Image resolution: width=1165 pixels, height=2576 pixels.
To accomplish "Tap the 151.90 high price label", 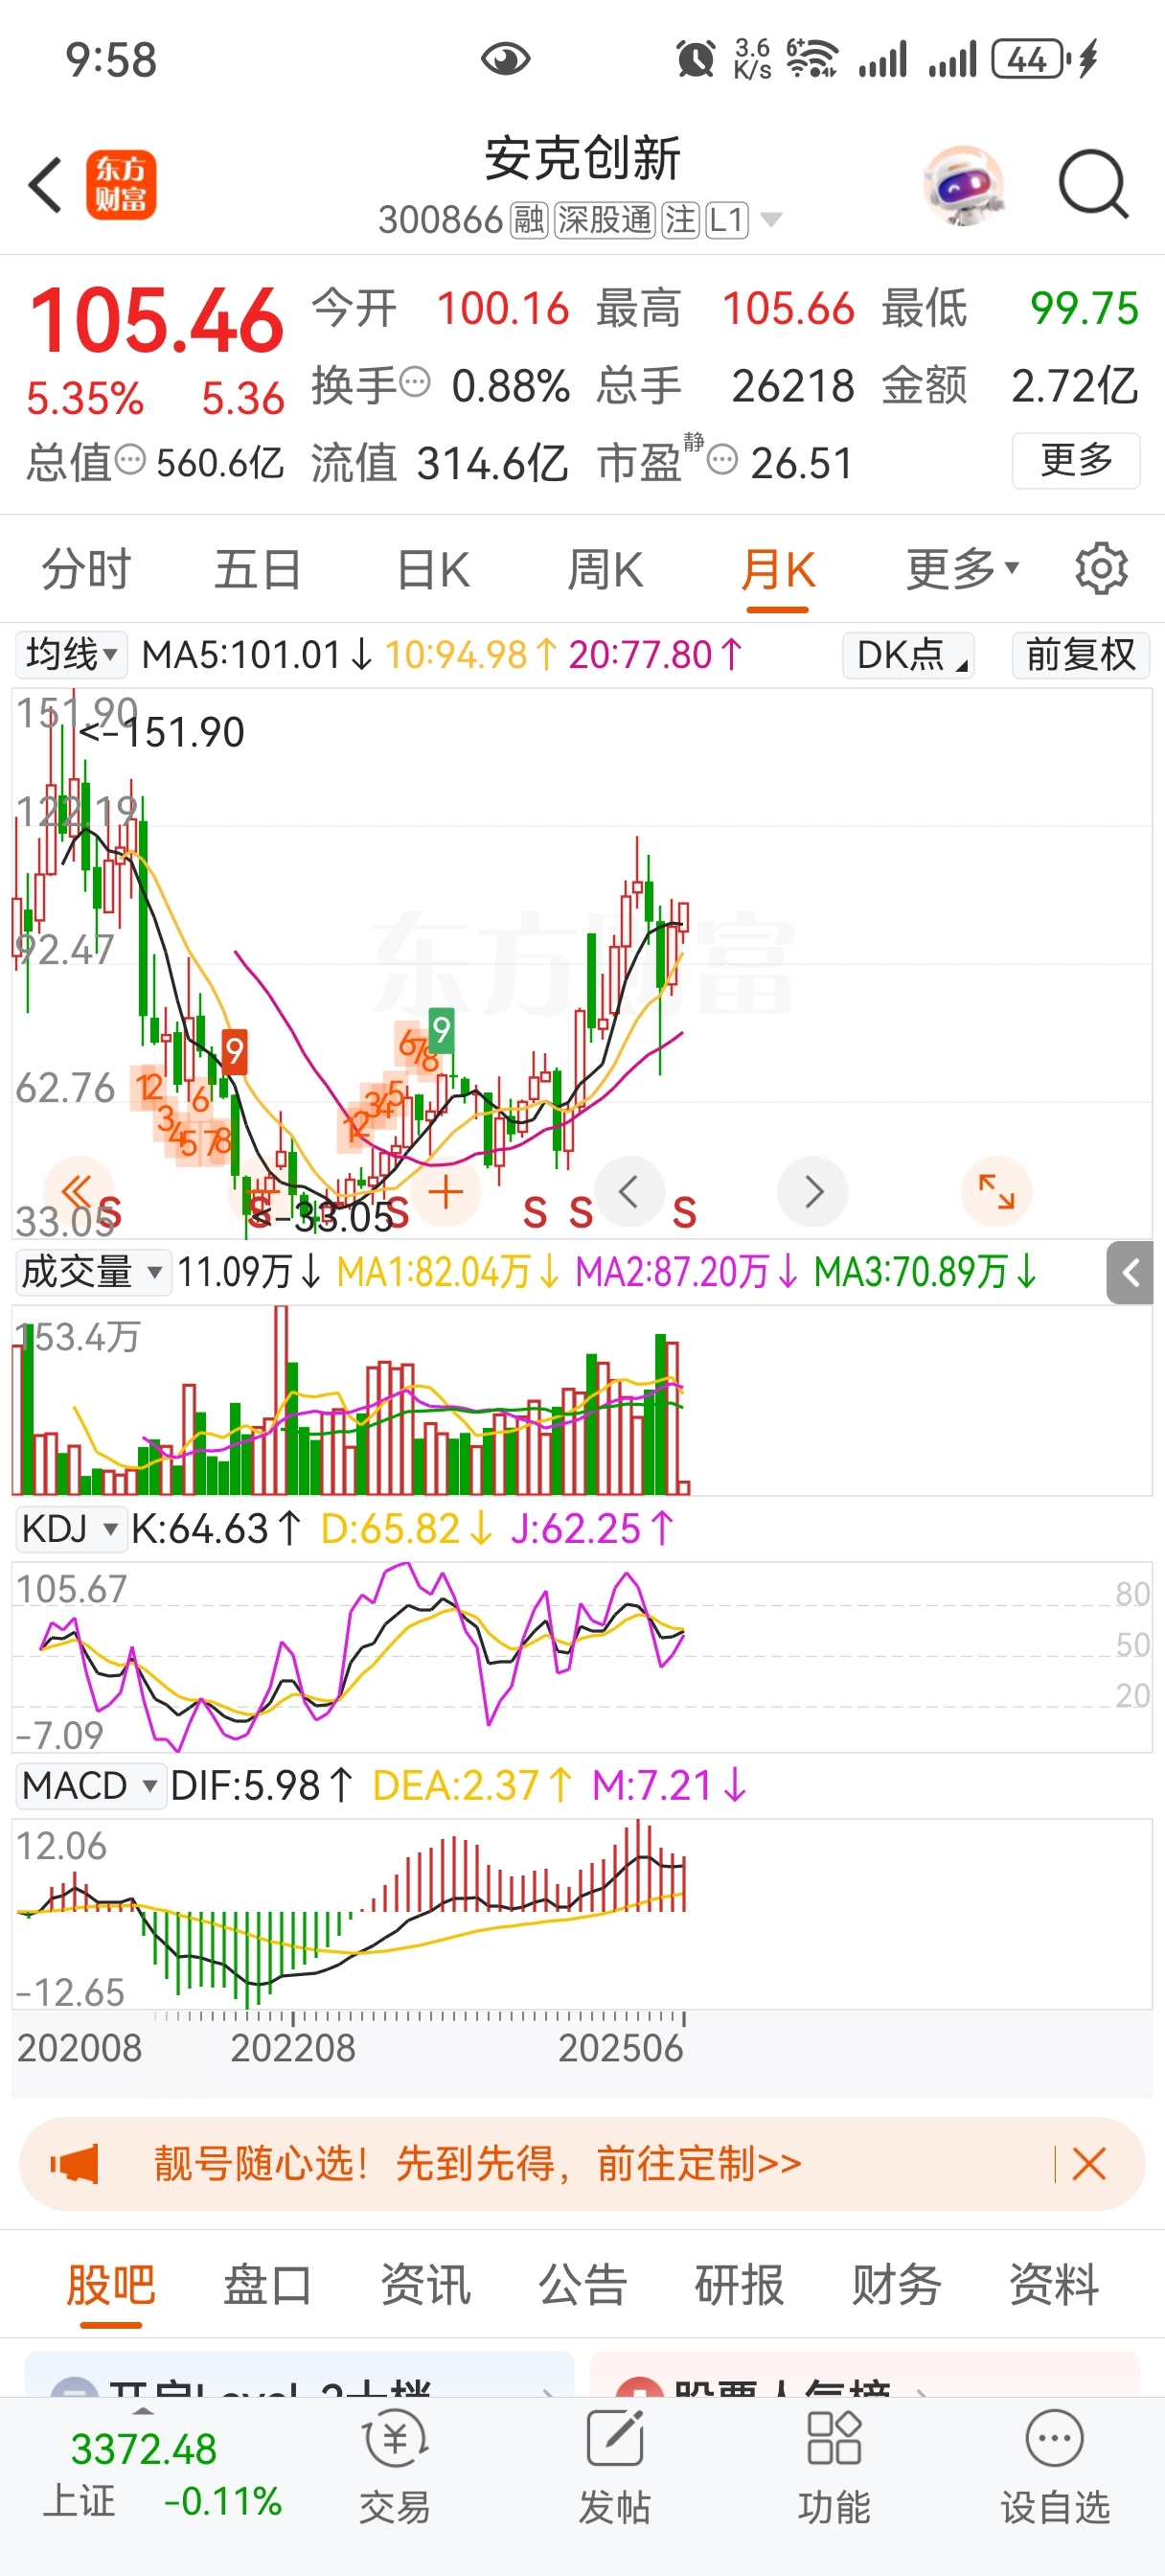I will click(160, 732).
